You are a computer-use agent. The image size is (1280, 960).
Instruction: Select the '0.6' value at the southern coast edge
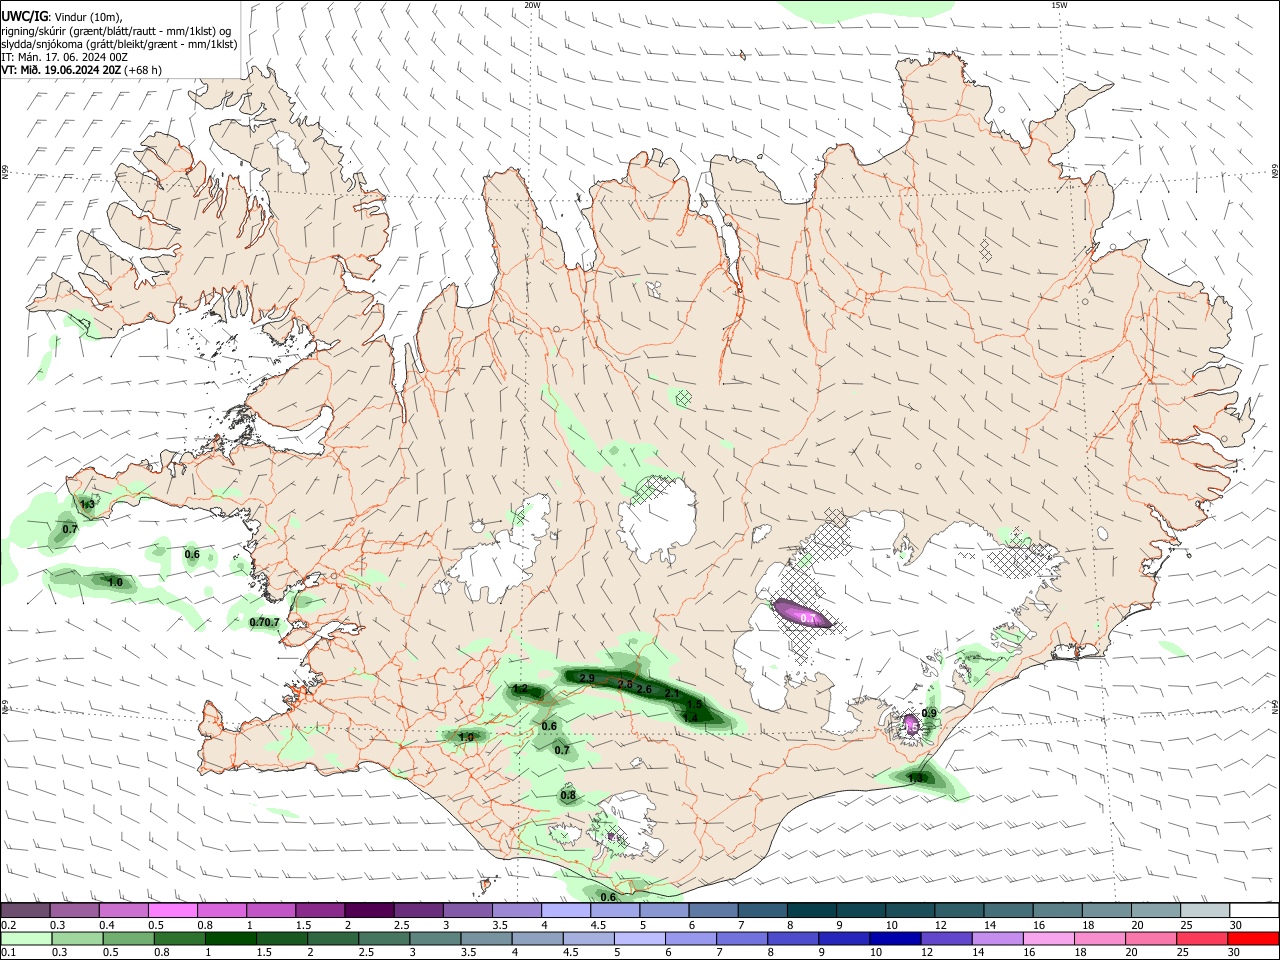tap(608, 897)
